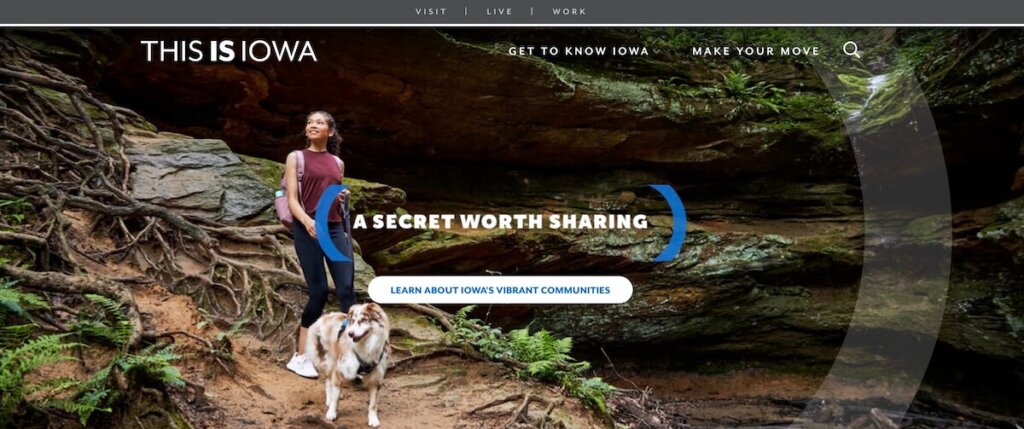Viewport: 1024px width, 429px height.
Task: Click the separator between Visit and Live
Action: (x=466, y=12)
